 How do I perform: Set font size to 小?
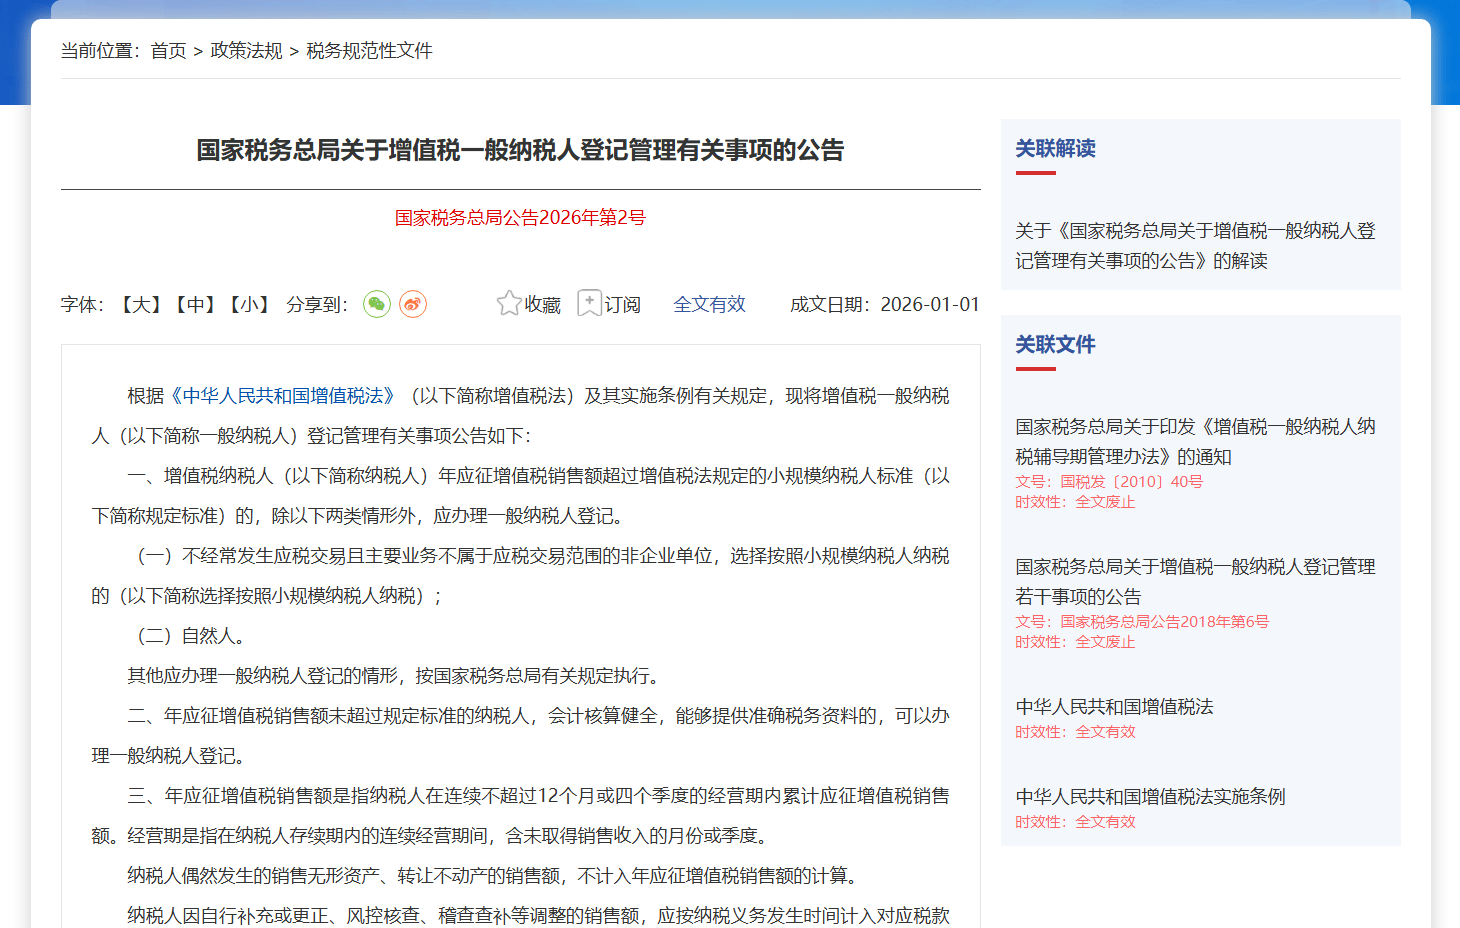click(249, 305)
